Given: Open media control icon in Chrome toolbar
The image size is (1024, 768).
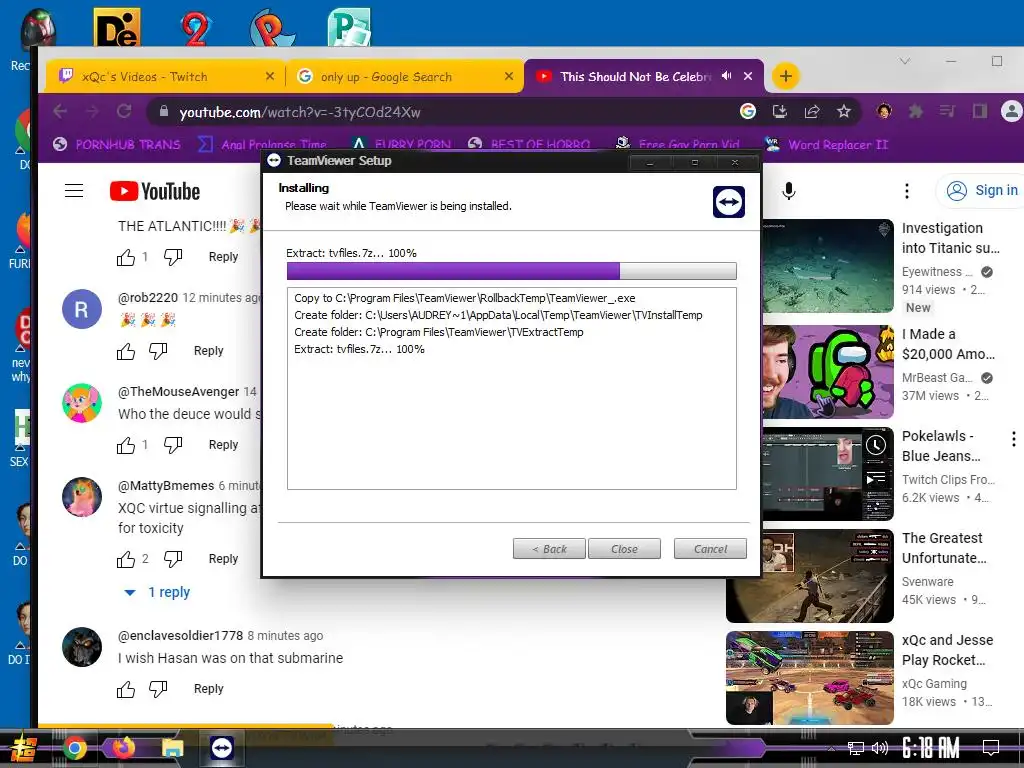Looking at the screenshot, I should pos(948,112).
